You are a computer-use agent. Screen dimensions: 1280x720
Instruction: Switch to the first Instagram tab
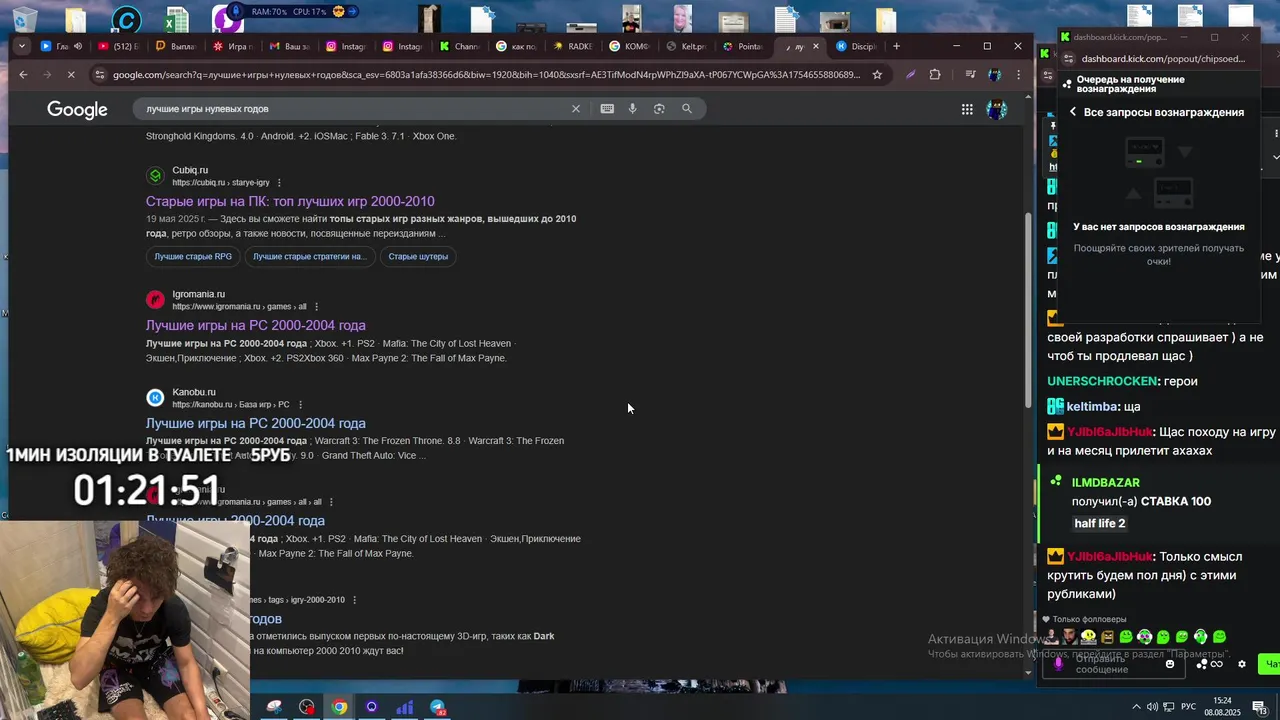click(x=346, y=46)
